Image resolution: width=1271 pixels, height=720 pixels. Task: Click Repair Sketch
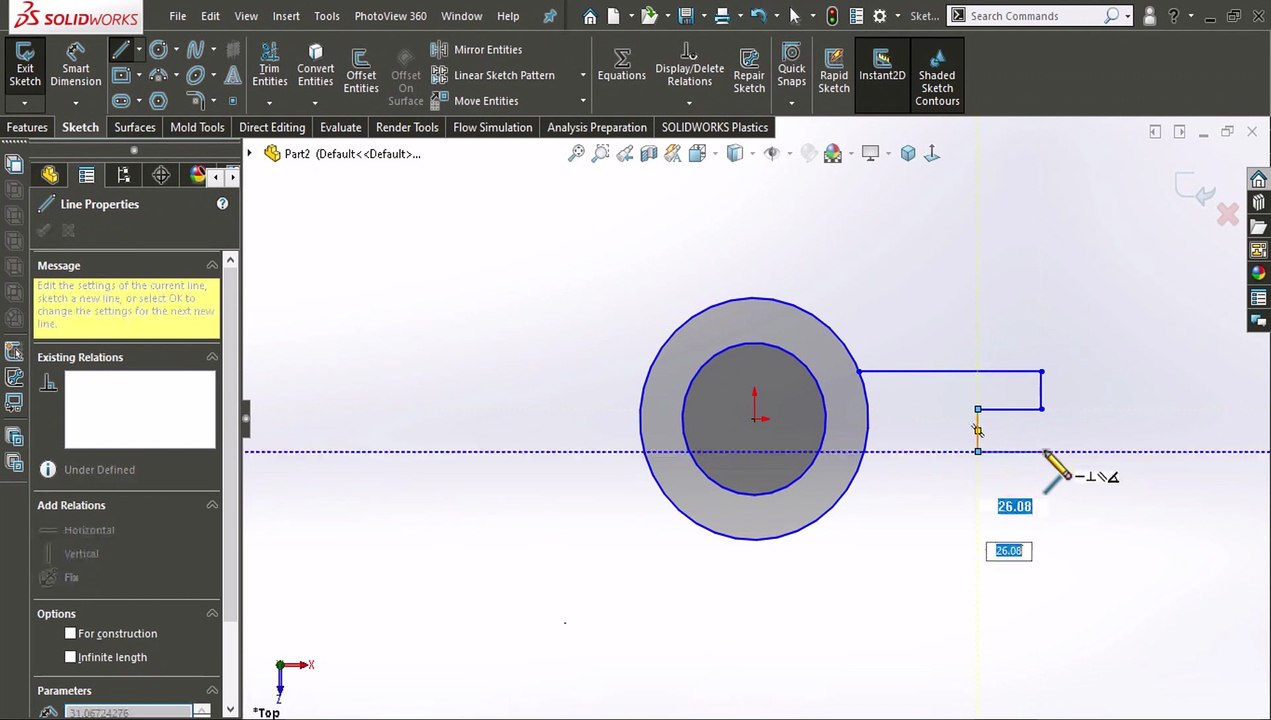[749, 70]
